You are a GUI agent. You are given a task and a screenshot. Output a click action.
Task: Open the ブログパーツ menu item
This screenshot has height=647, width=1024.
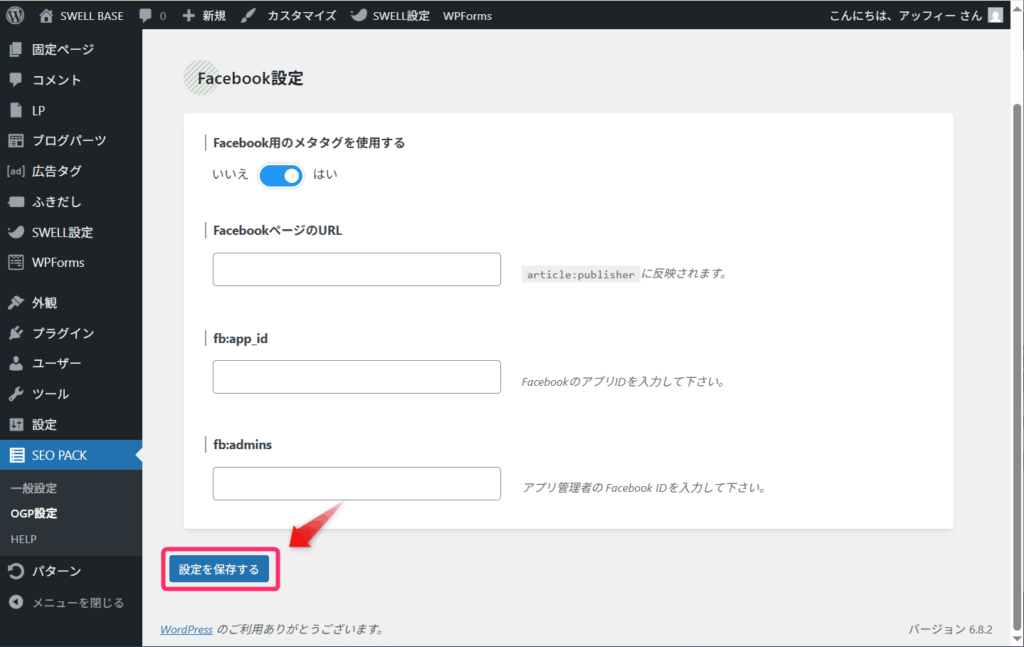coord(71,140)
